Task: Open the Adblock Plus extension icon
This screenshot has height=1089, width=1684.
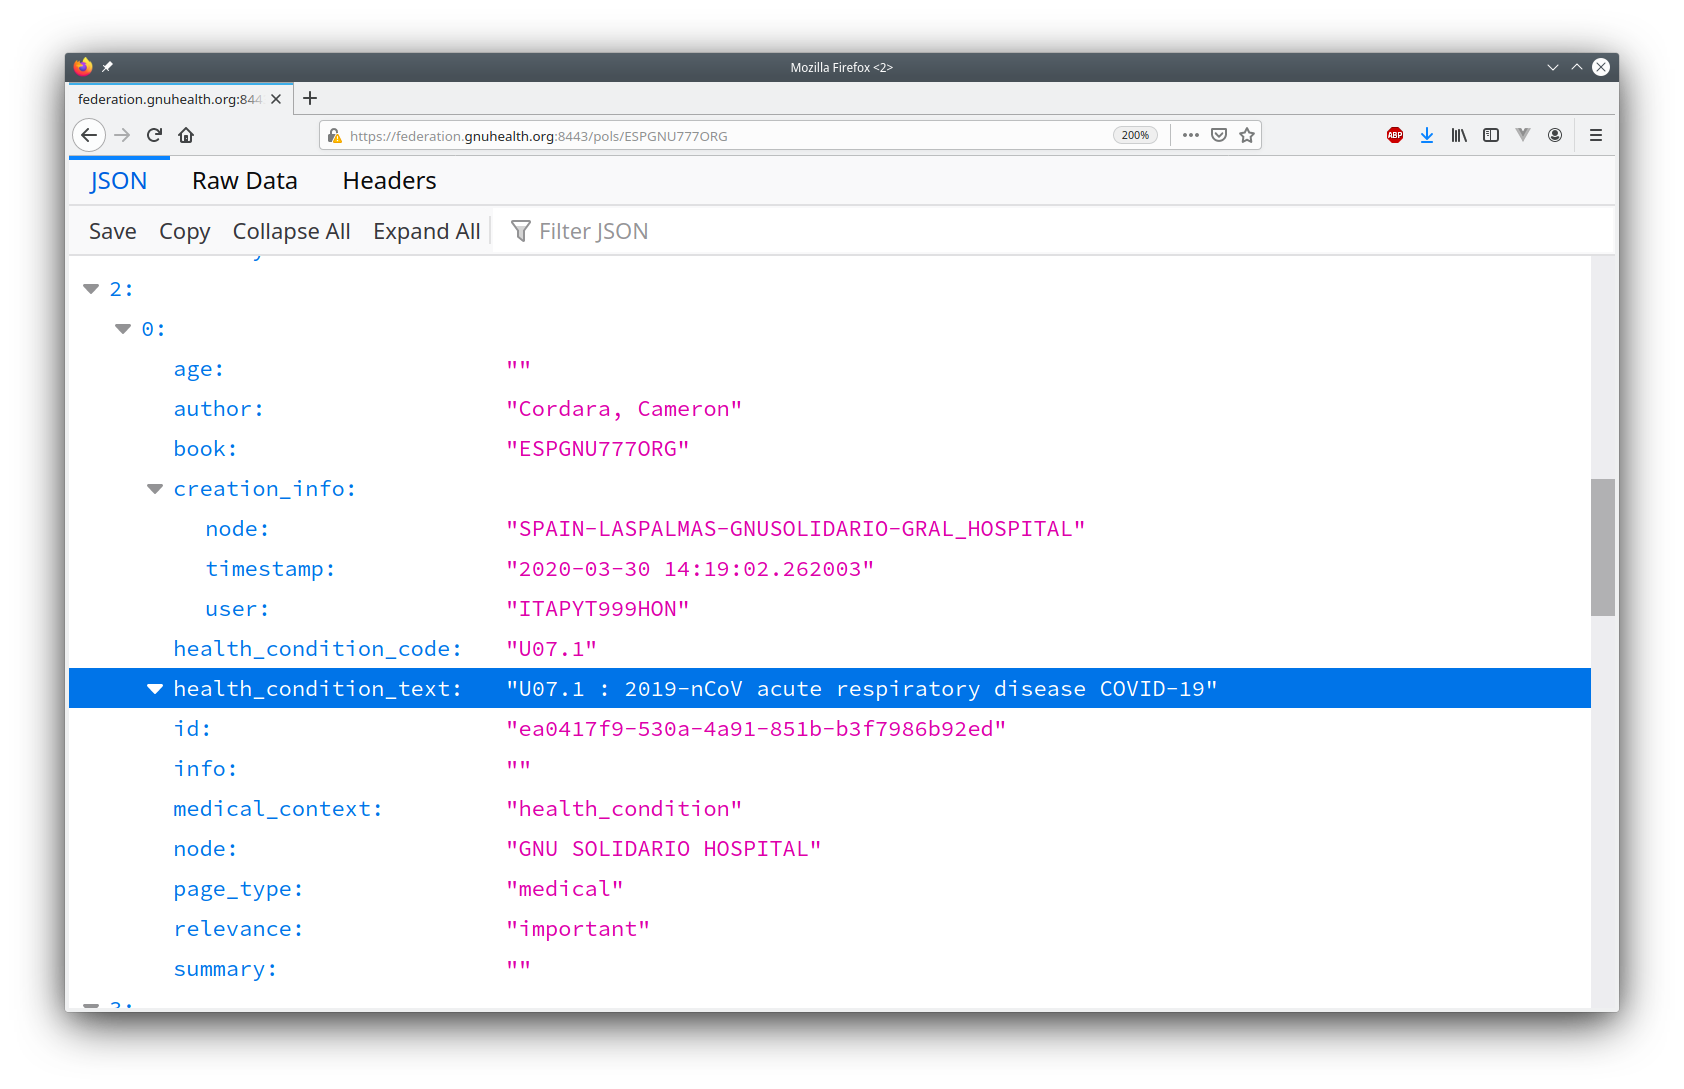Action: point(1395,135)
